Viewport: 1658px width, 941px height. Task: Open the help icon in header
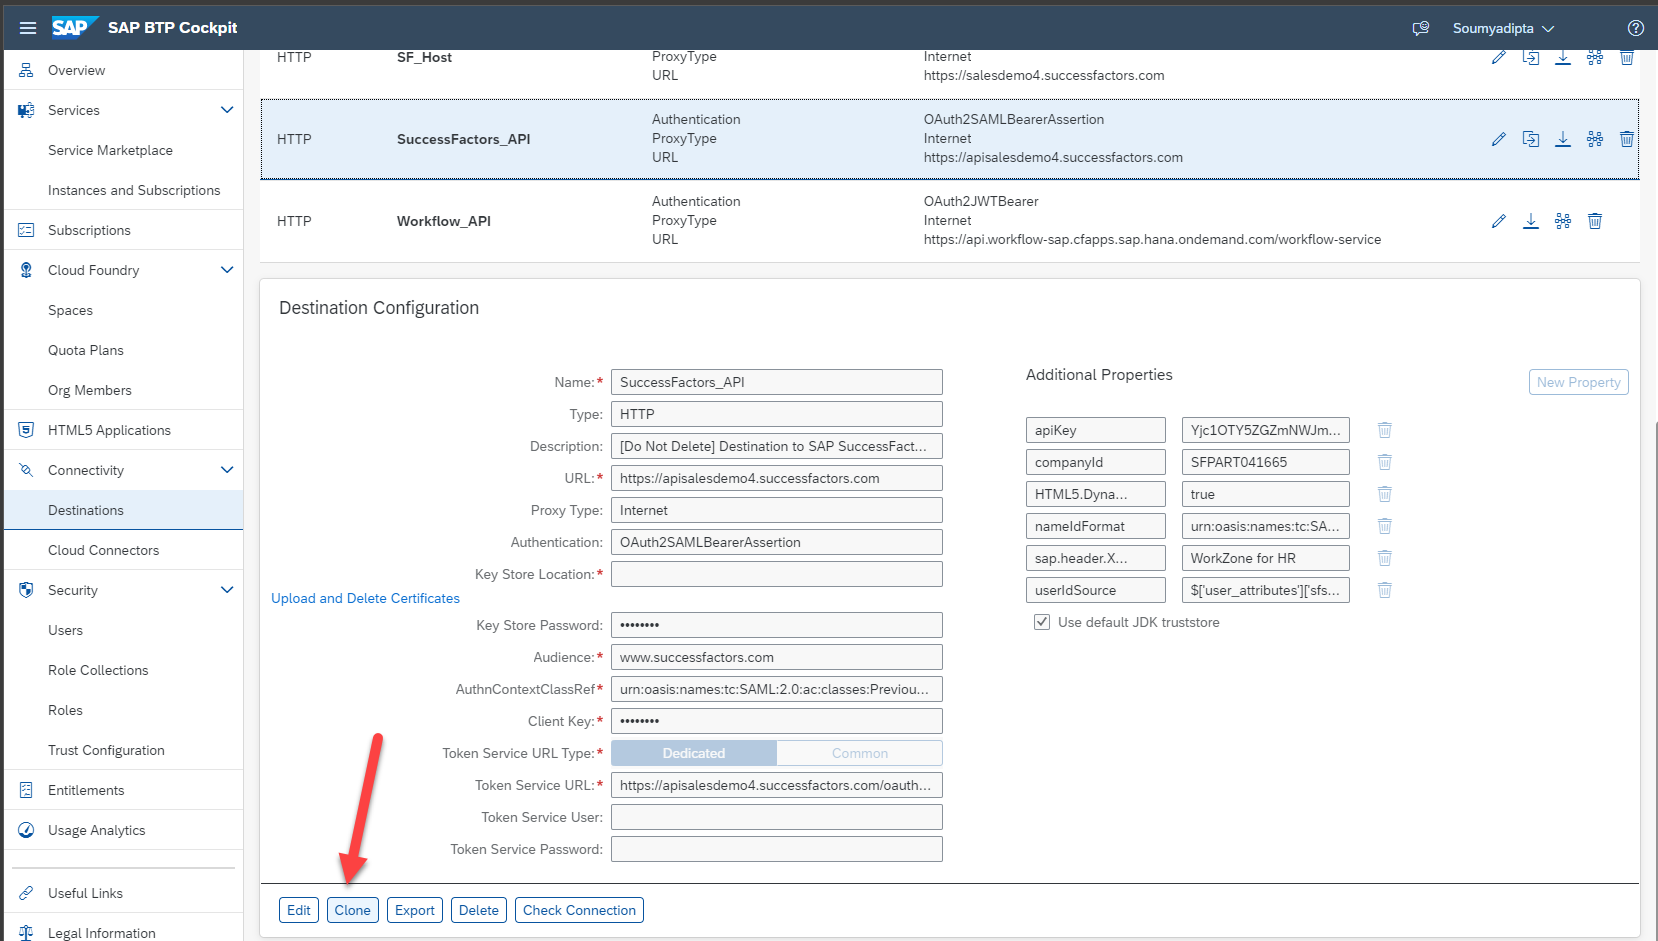(x=1636, y=28)
